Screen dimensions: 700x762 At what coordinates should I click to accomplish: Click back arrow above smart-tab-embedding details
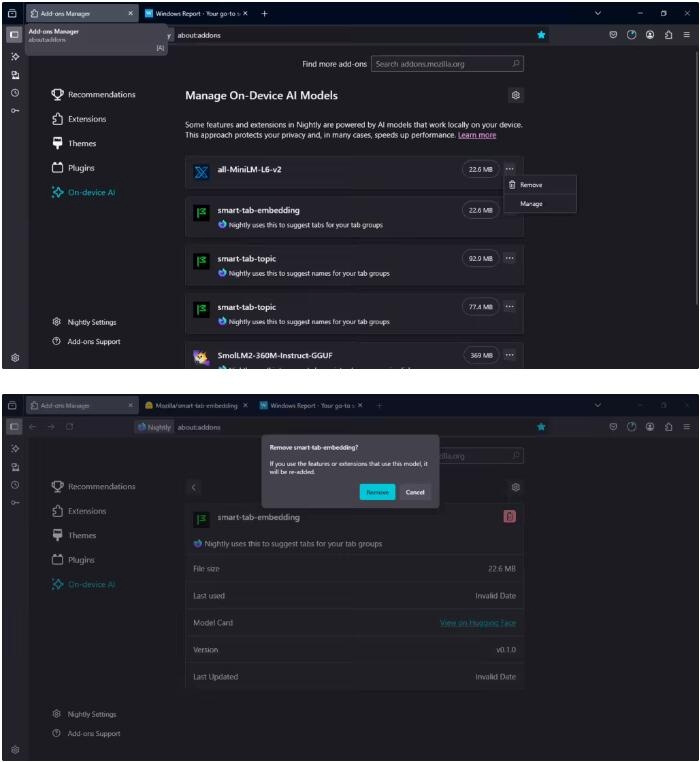click(x=193, y=487)
